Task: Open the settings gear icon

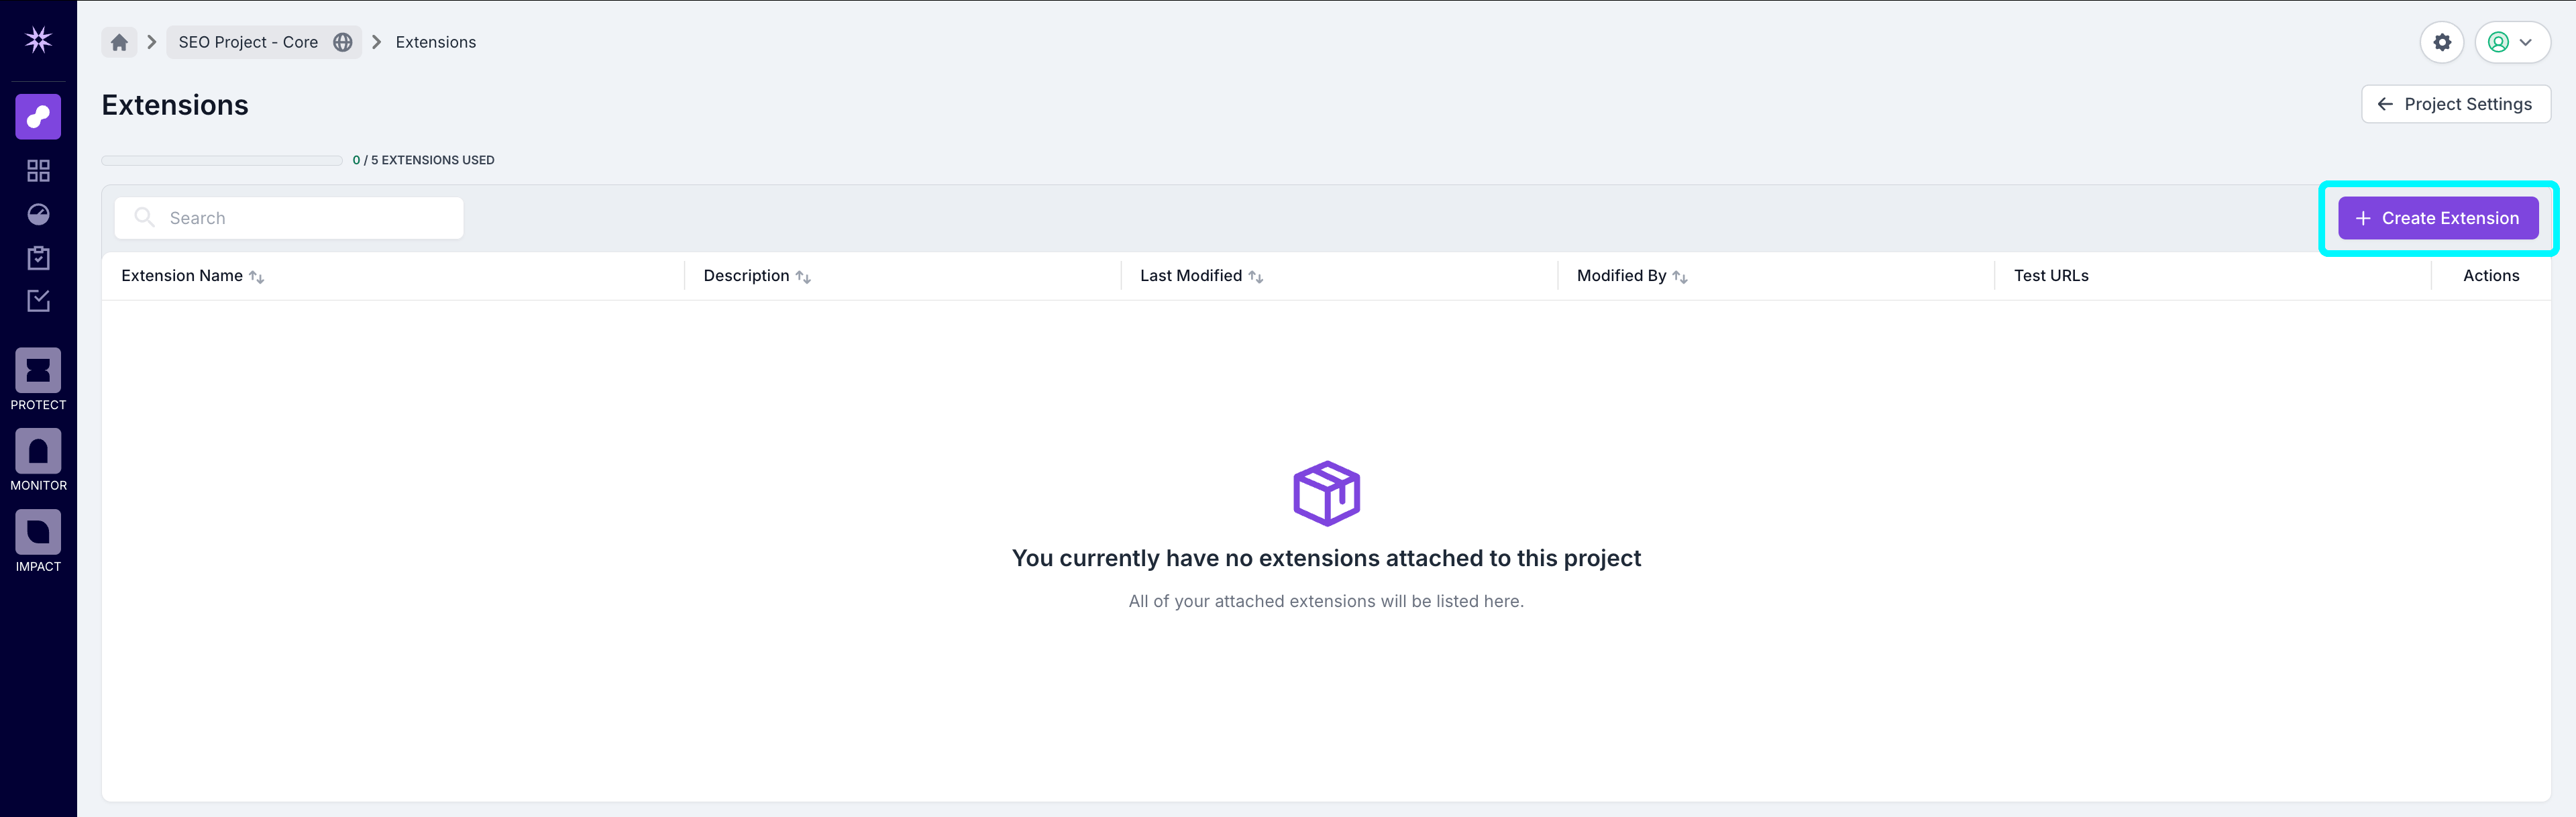Action: click(2442, 42)
